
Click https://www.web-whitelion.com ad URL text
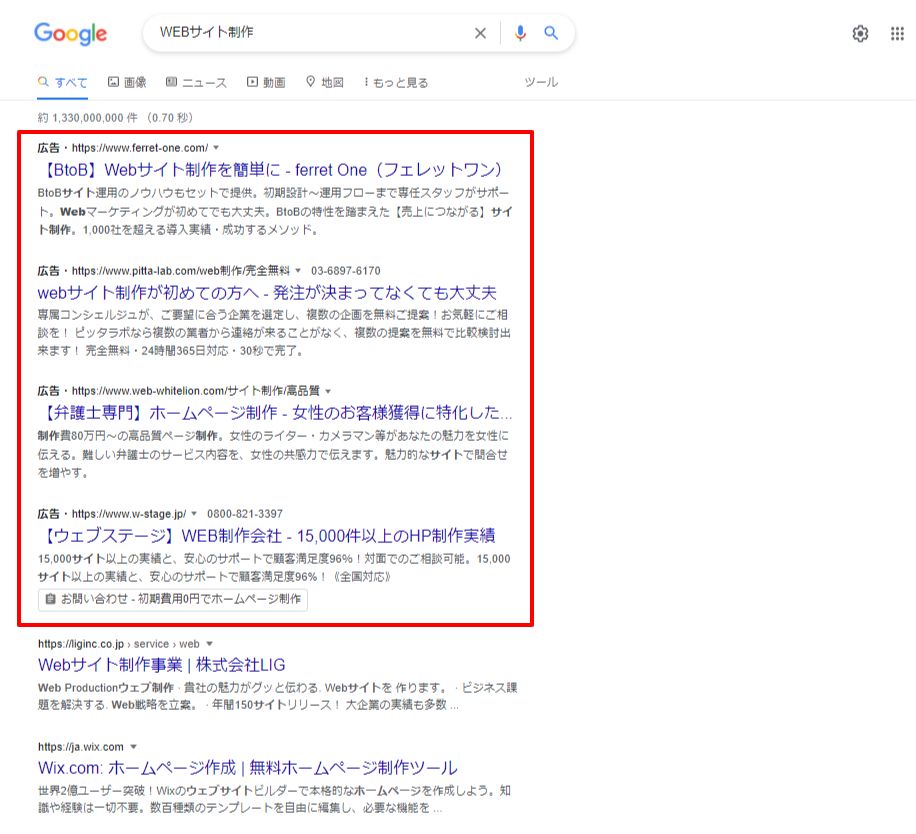pyautogui.click(x=196, y=391)
